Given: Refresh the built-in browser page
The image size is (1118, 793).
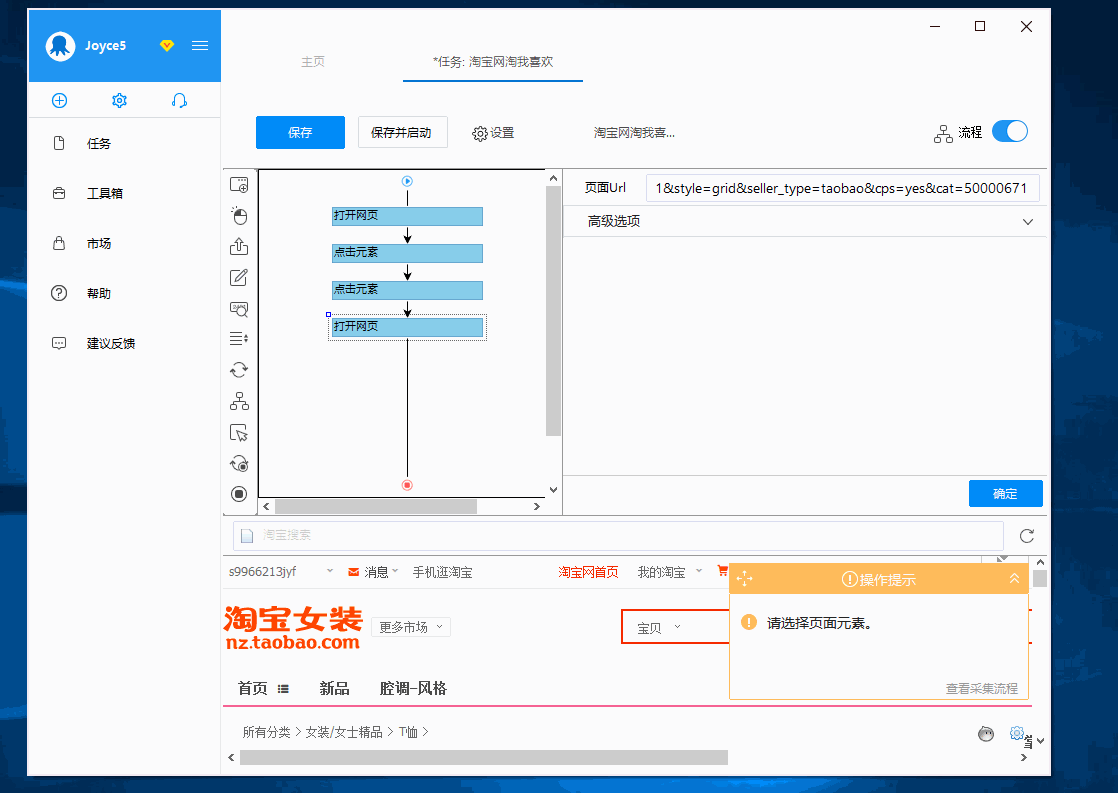Looking at the screenshot, I should click(1027, 536).
